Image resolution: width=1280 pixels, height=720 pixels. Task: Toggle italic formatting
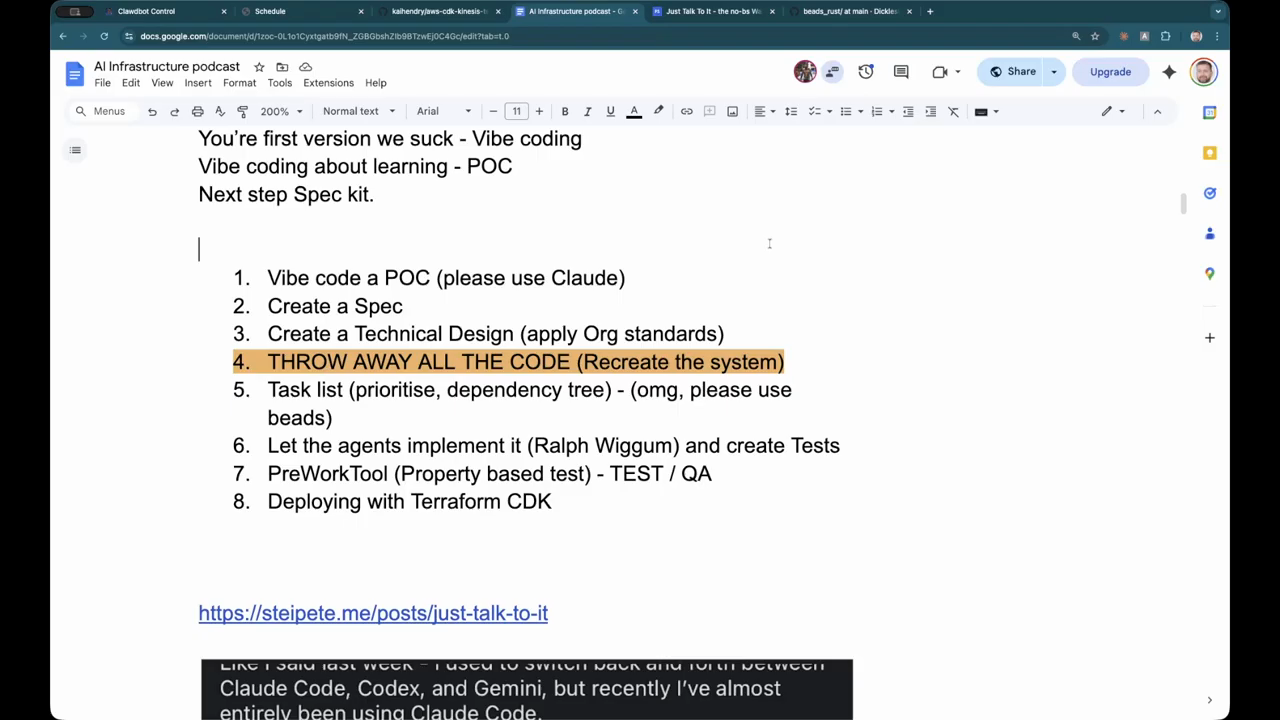[587, 111]
